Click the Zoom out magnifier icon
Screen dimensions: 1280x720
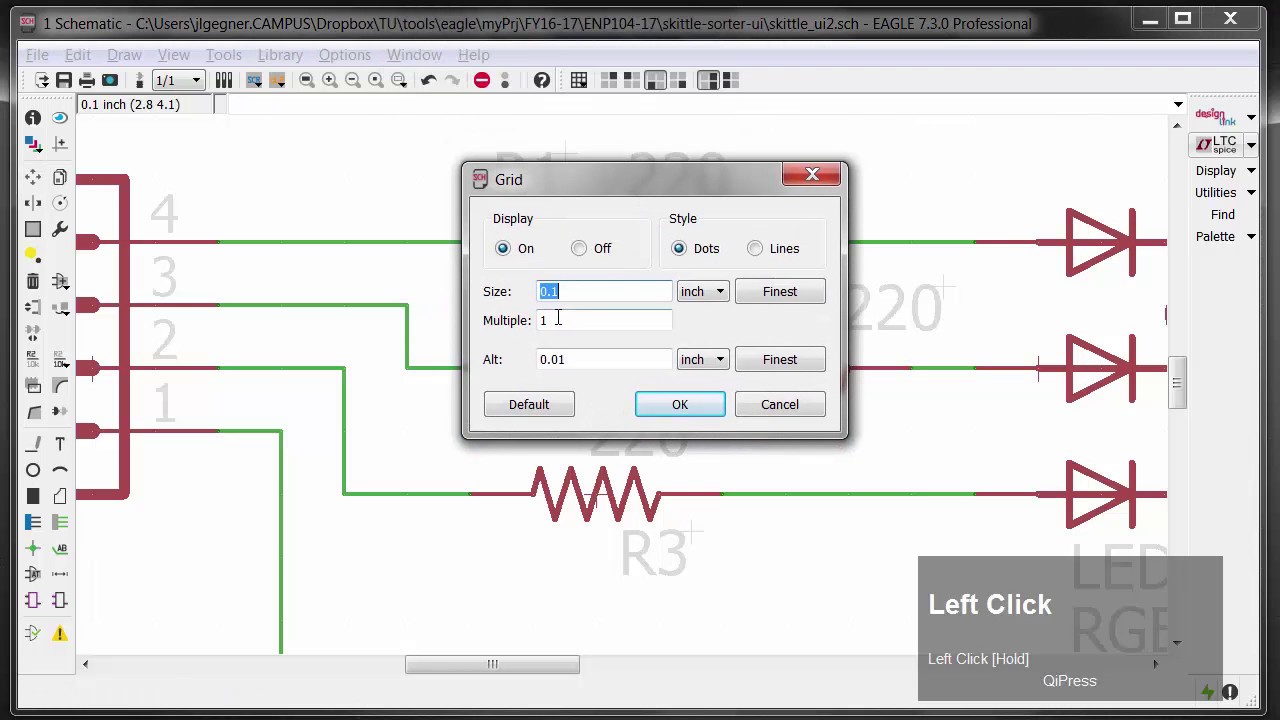[x=353, y=80]
